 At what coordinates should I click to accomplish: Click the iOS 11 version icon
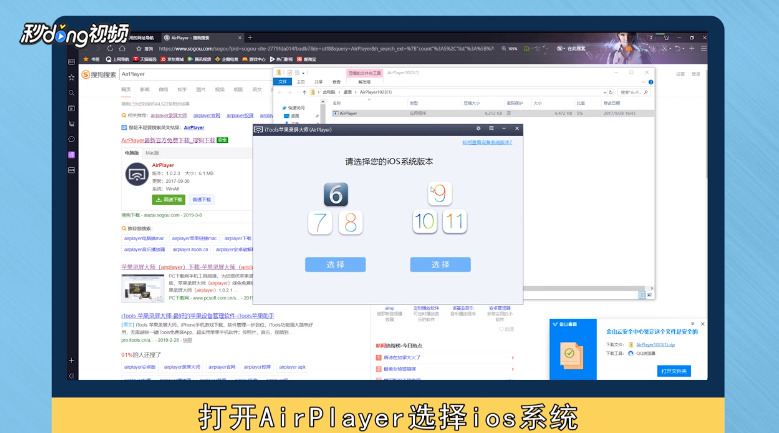point(455,221)
